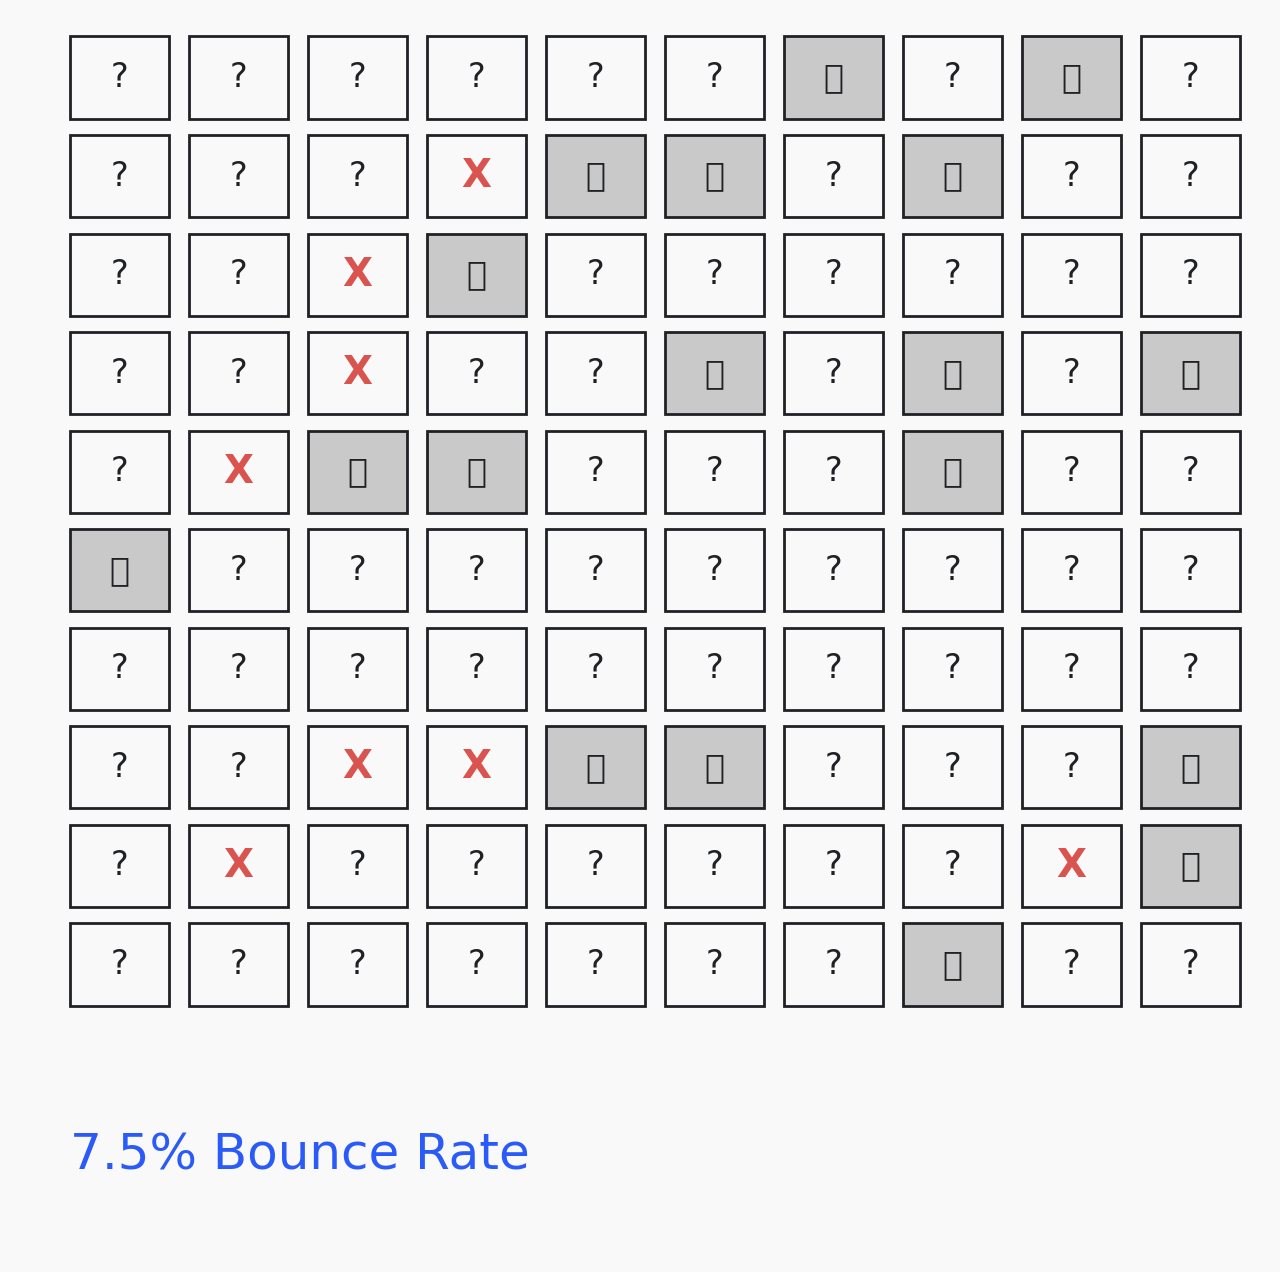Click the rightmost red X in the ninth row
1280x1272 pixels.
(1071, 866)
